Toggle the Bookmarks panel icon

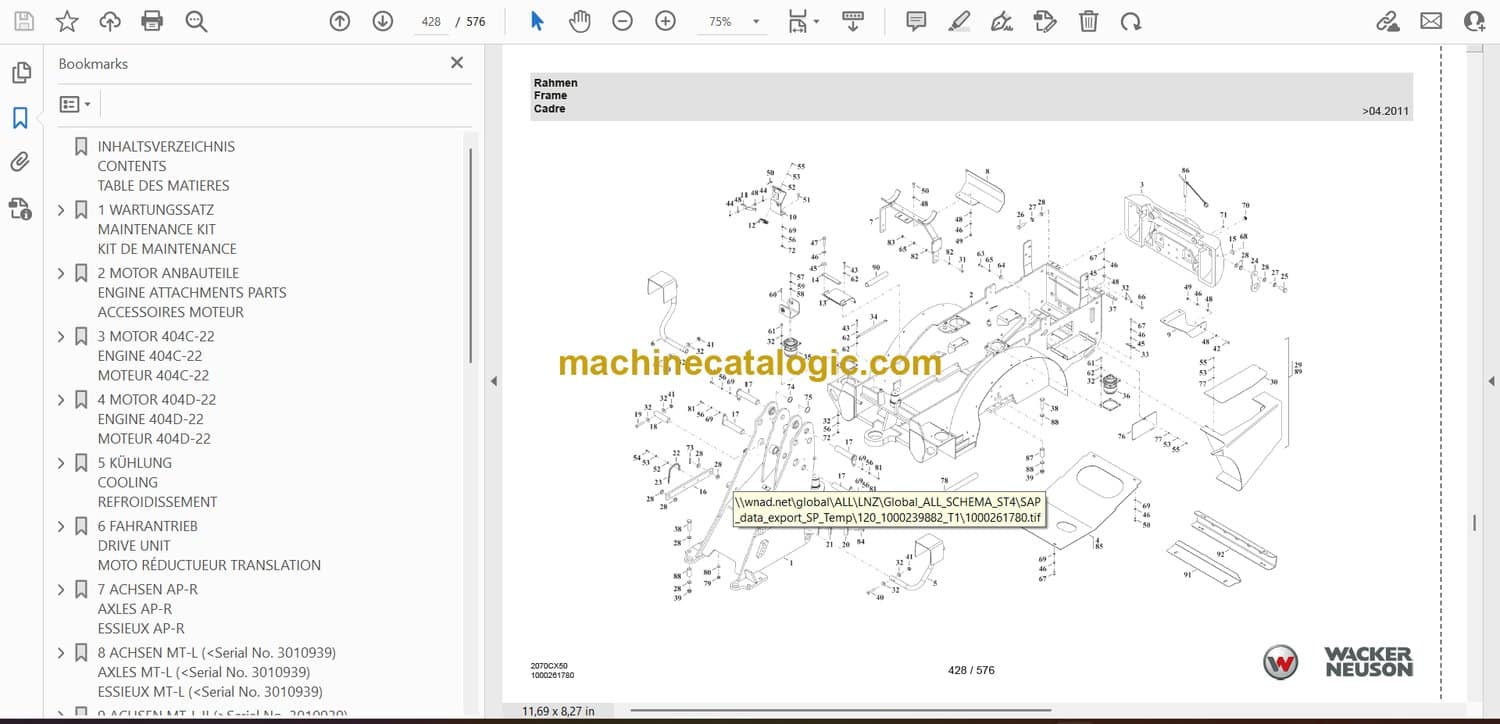(x=20, y=118)
